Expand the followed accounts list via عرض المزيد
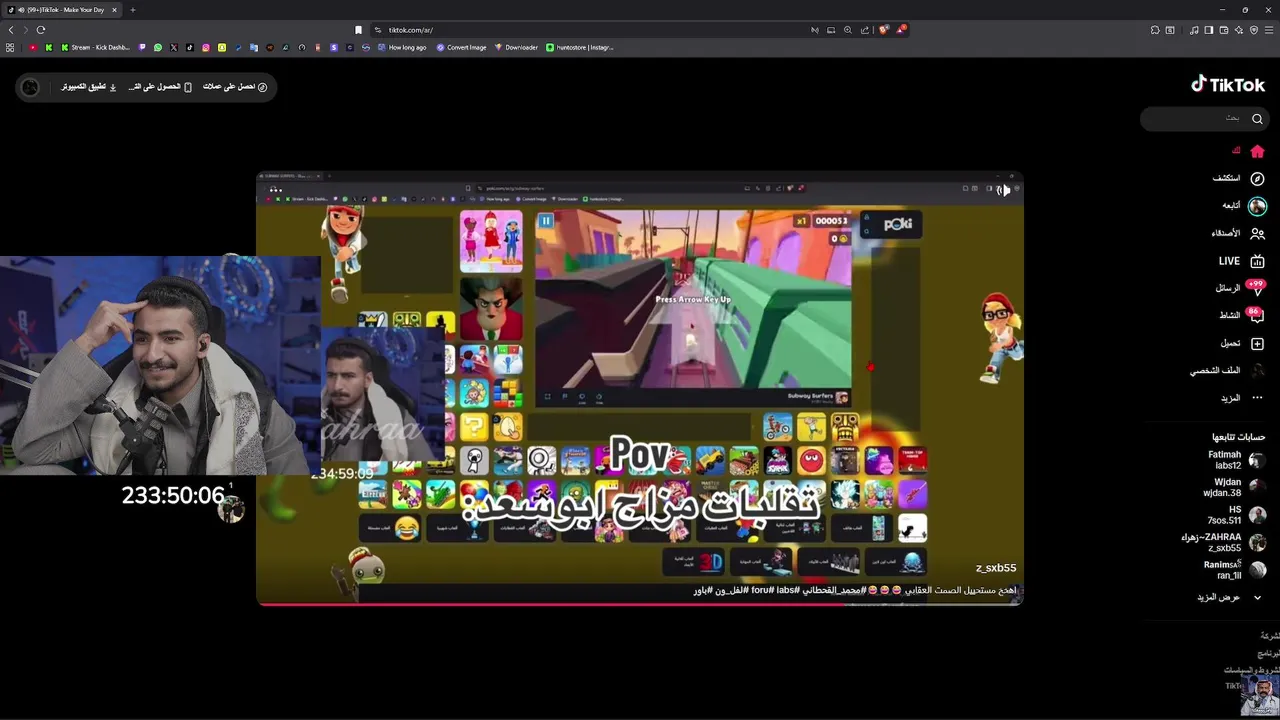Viewport: 1280px width, 720px height. 1229,597
